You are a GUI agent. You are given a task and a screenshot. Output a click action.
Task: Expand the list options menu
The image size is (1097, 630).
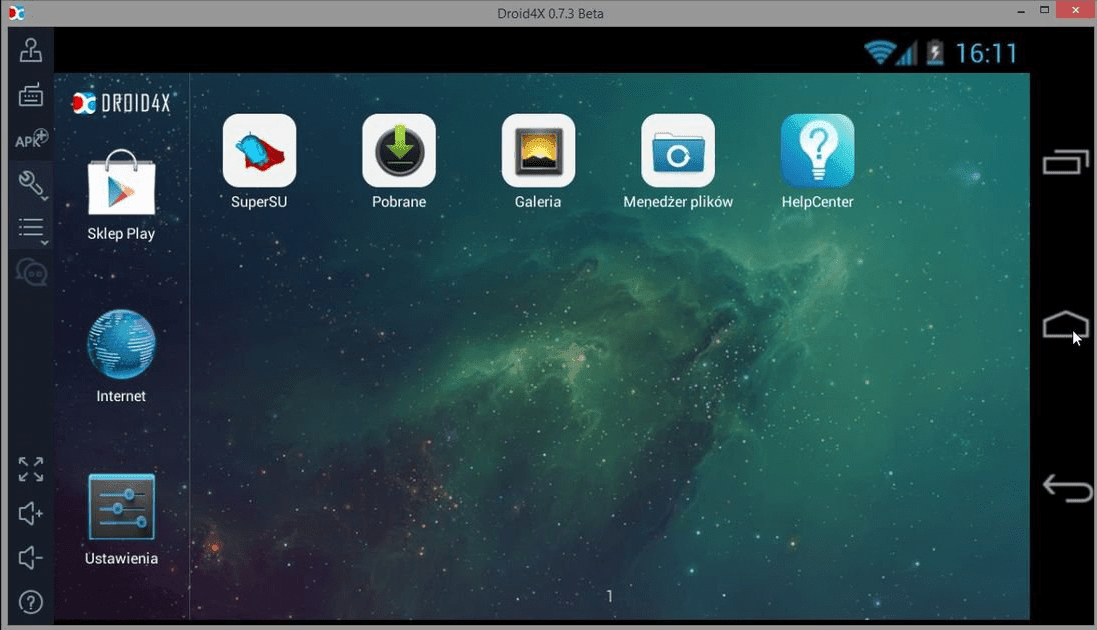31,230
